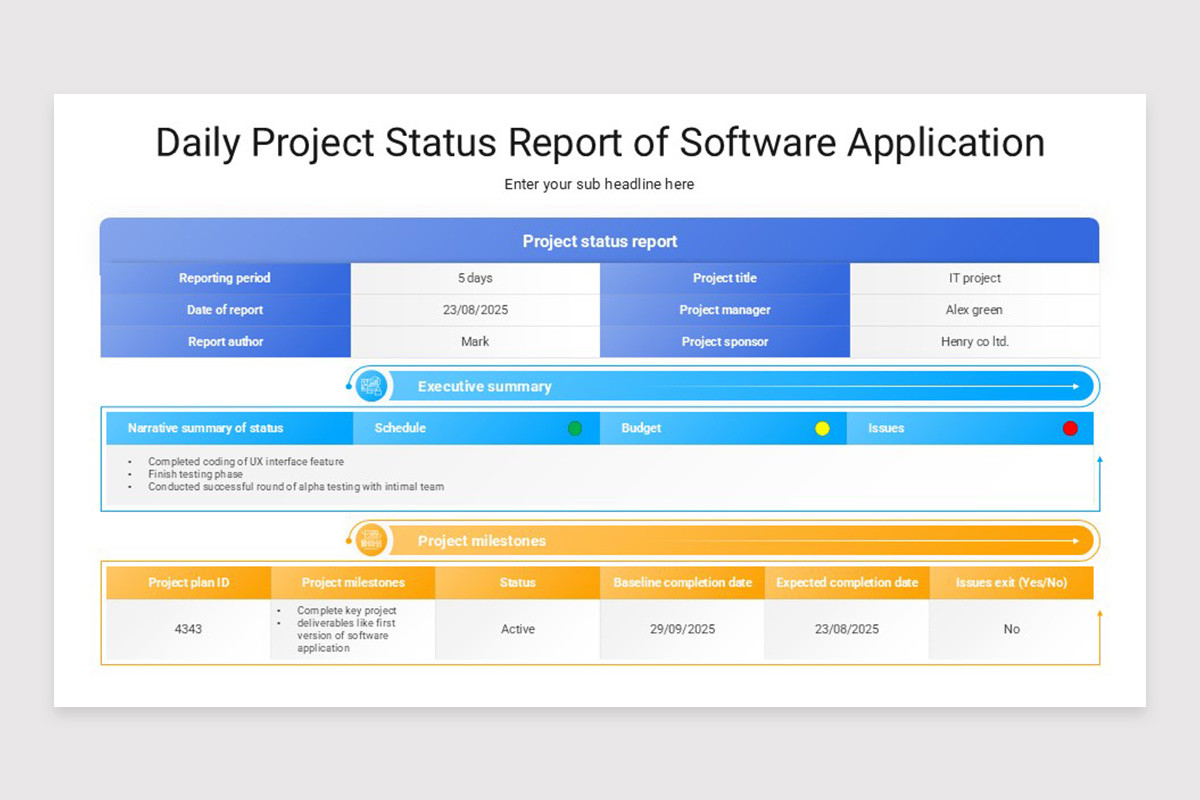This screenshot has height=800, width=1200.
Task: Click the Active status cell
Action: (x=518, y=629)
